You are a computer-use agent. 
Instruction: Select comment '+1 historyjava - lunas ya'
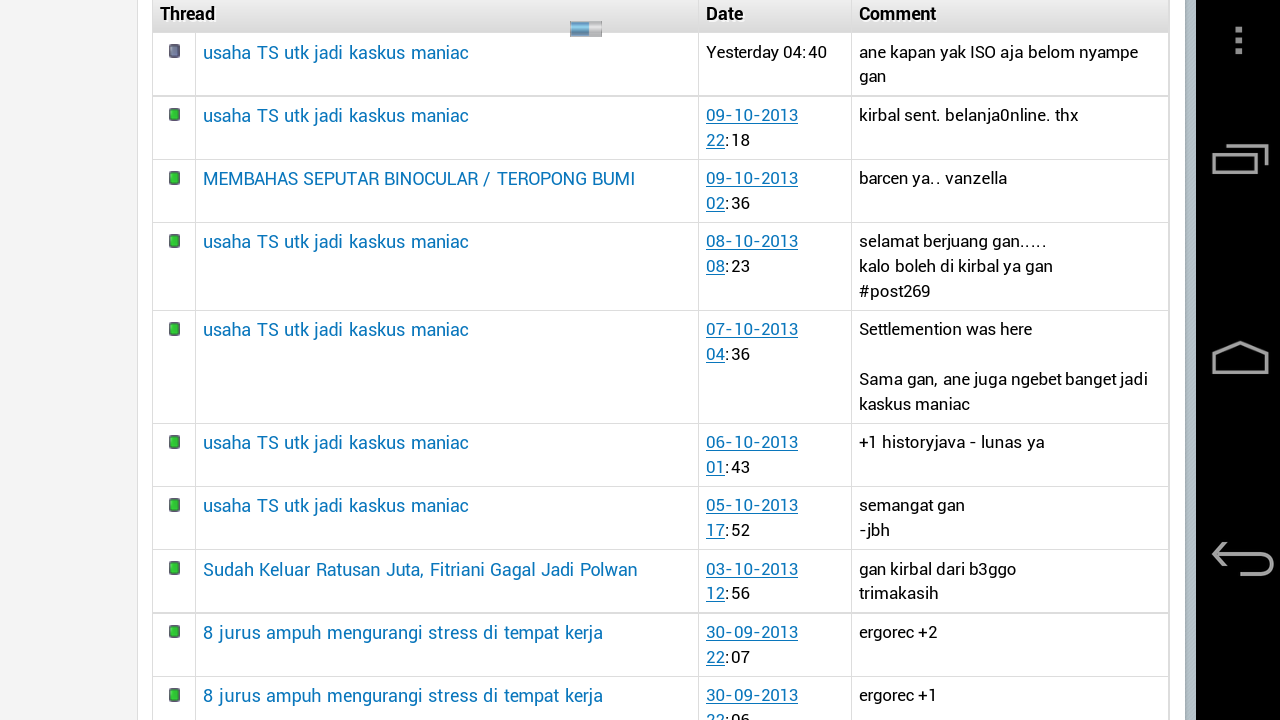pos(952,443)
